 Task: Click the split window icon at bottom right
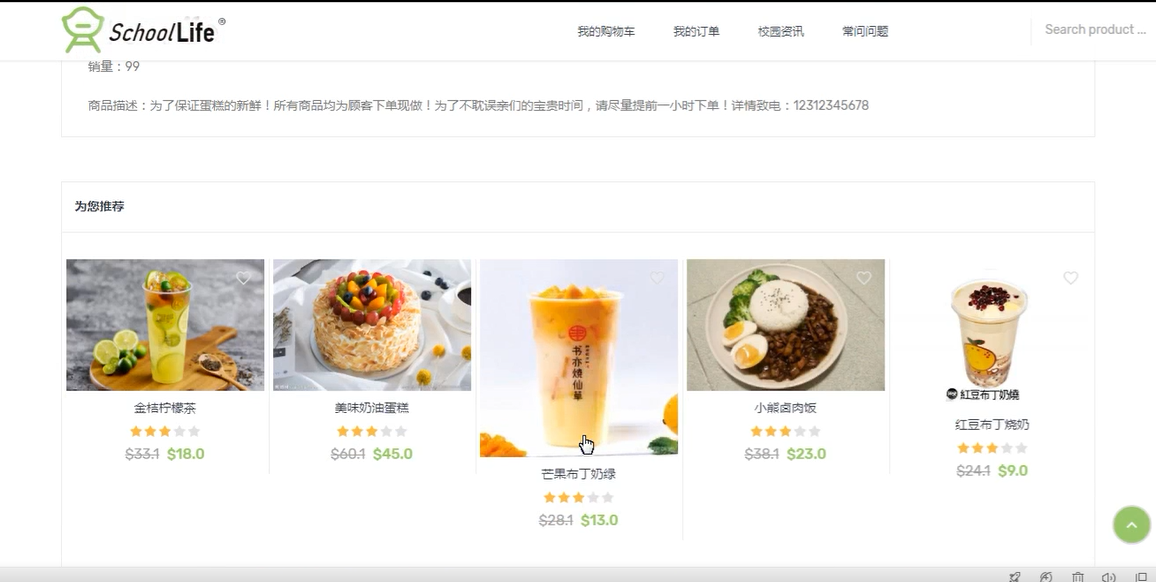1141,577
